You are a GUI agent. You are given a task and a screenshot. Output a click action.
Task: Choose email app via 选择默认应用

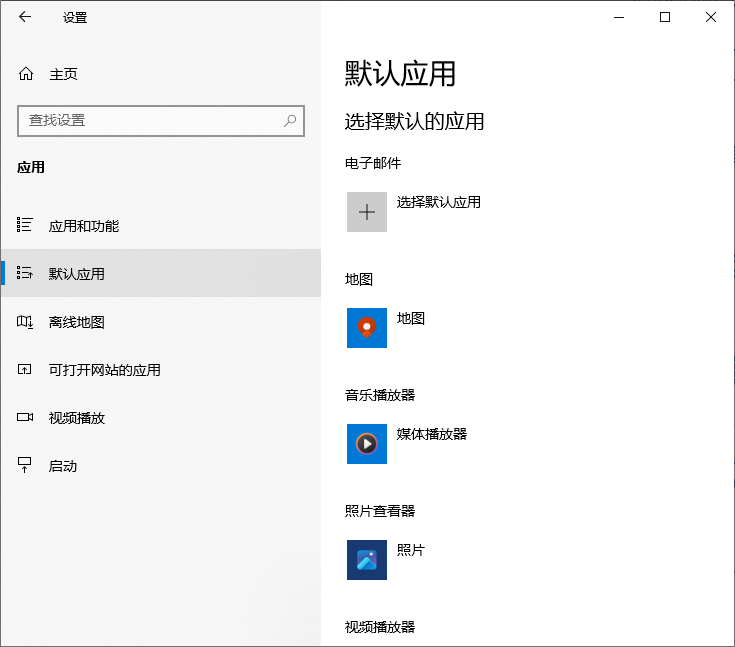point(439,202)
